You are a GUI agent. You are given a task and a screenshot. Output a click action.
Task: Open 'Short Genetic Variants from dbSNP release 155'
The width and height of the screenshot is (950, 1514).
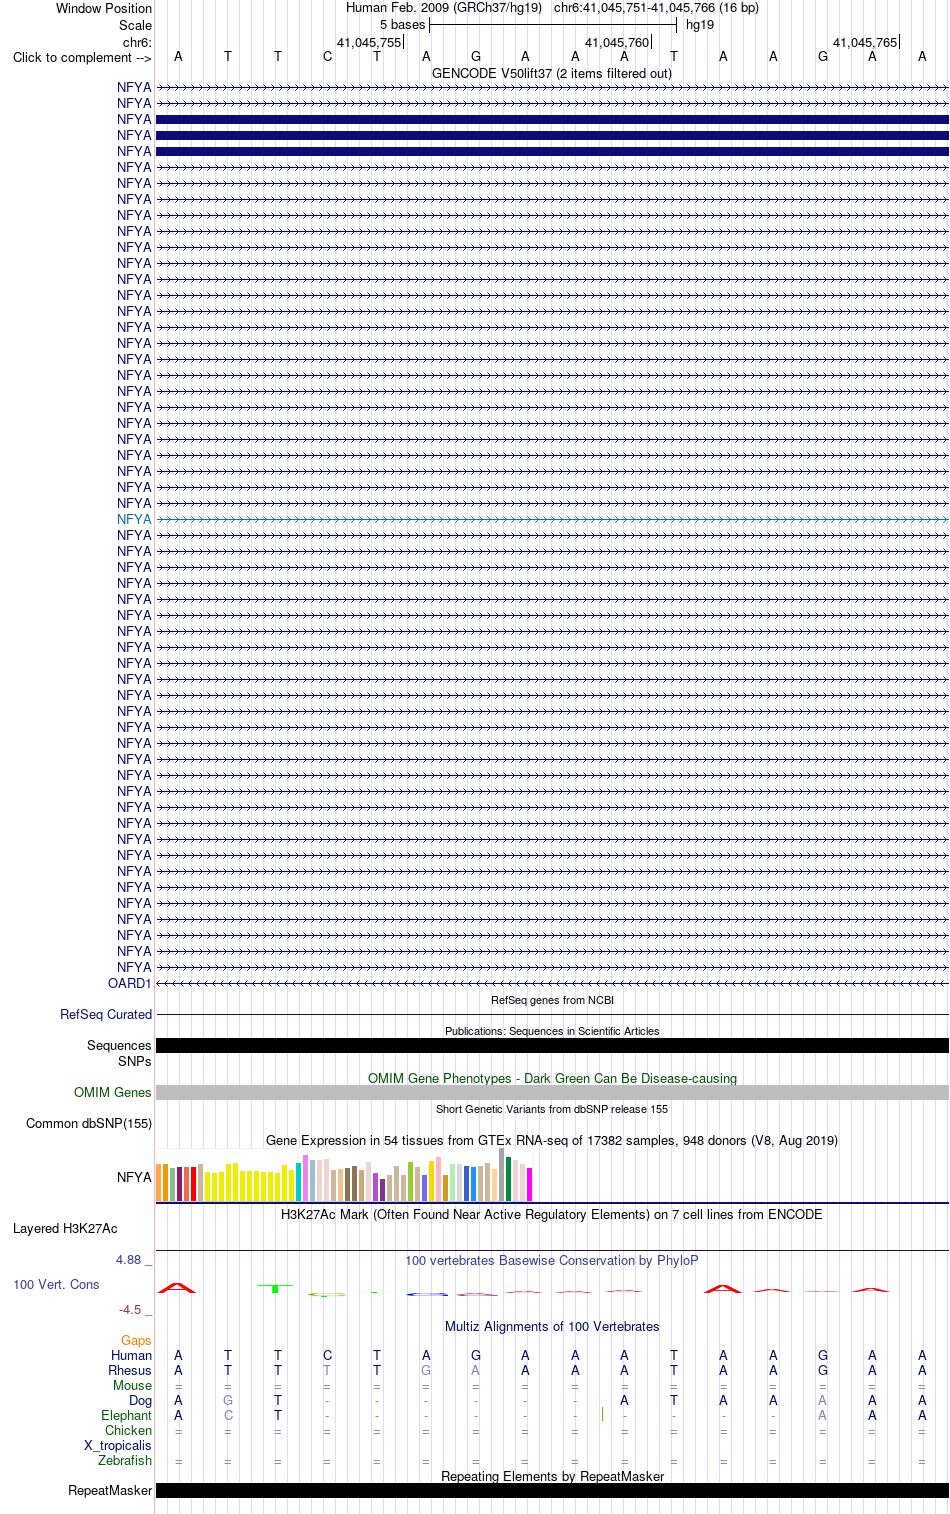552,1109
